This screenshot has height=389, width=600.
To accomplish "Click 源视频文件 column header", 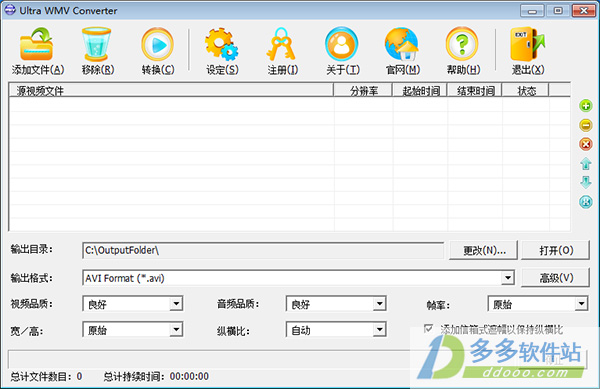I will tap(171, 91).
